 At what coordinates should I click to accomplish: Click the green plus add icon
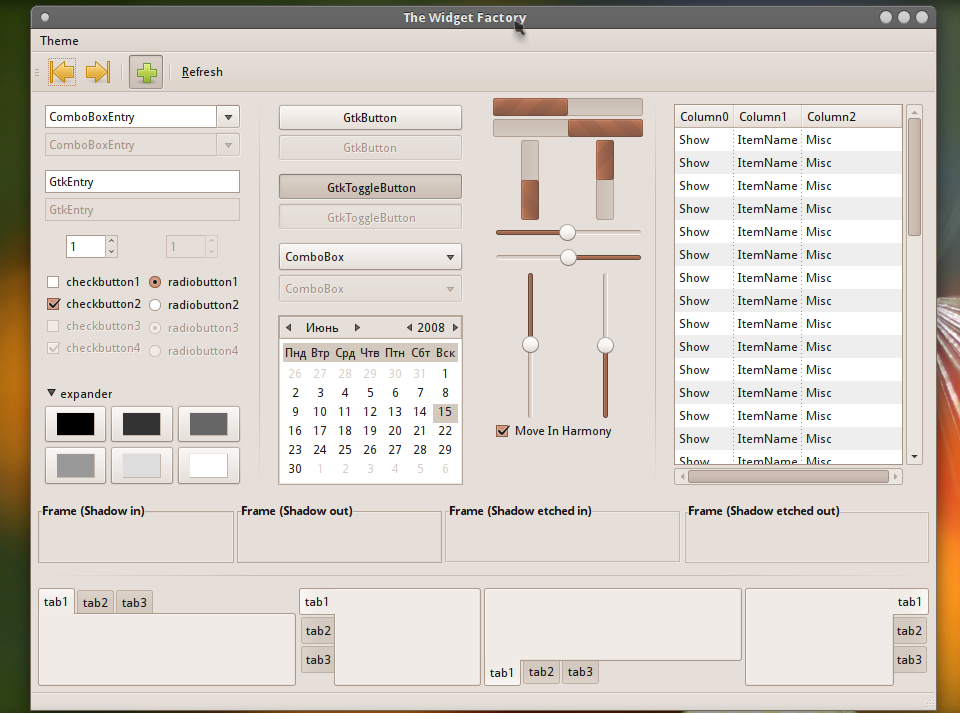click(146, 73)
